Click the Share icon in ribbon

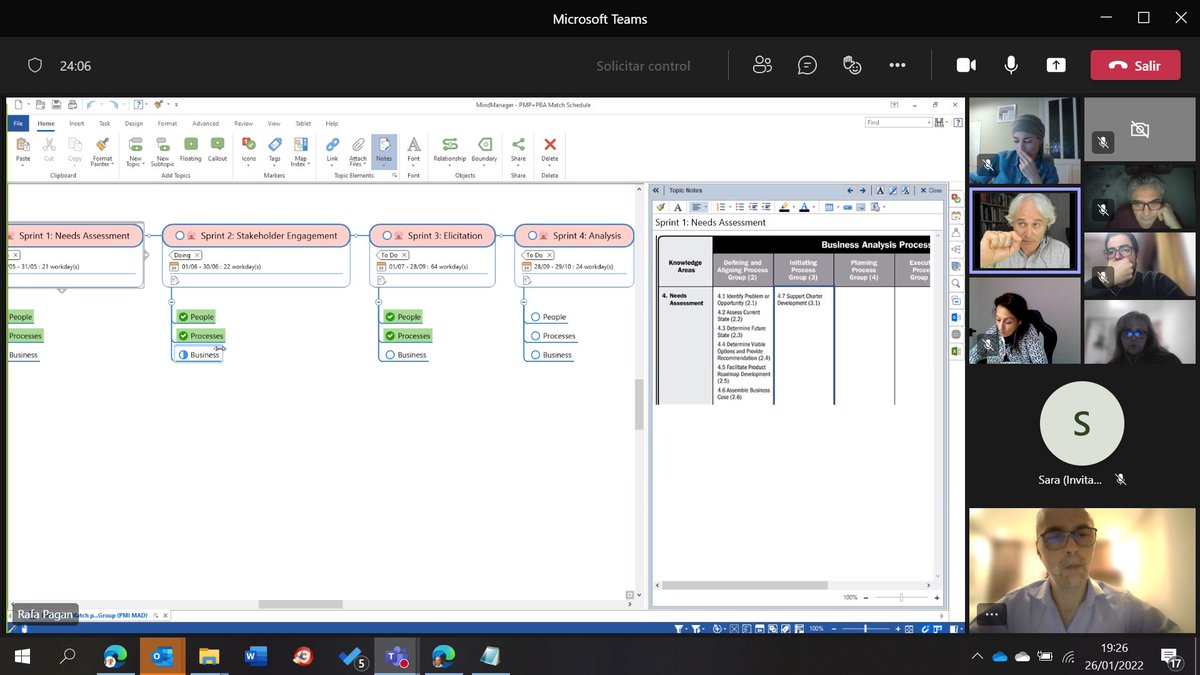(518, 145)
